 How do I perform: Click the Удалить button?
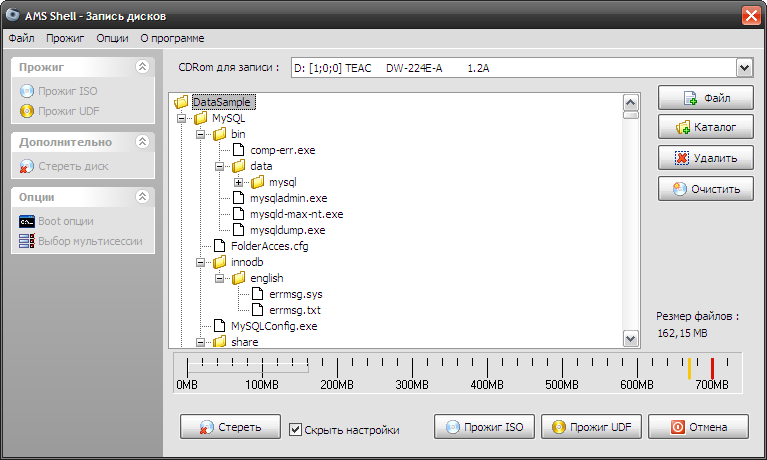tap(705, 158)
